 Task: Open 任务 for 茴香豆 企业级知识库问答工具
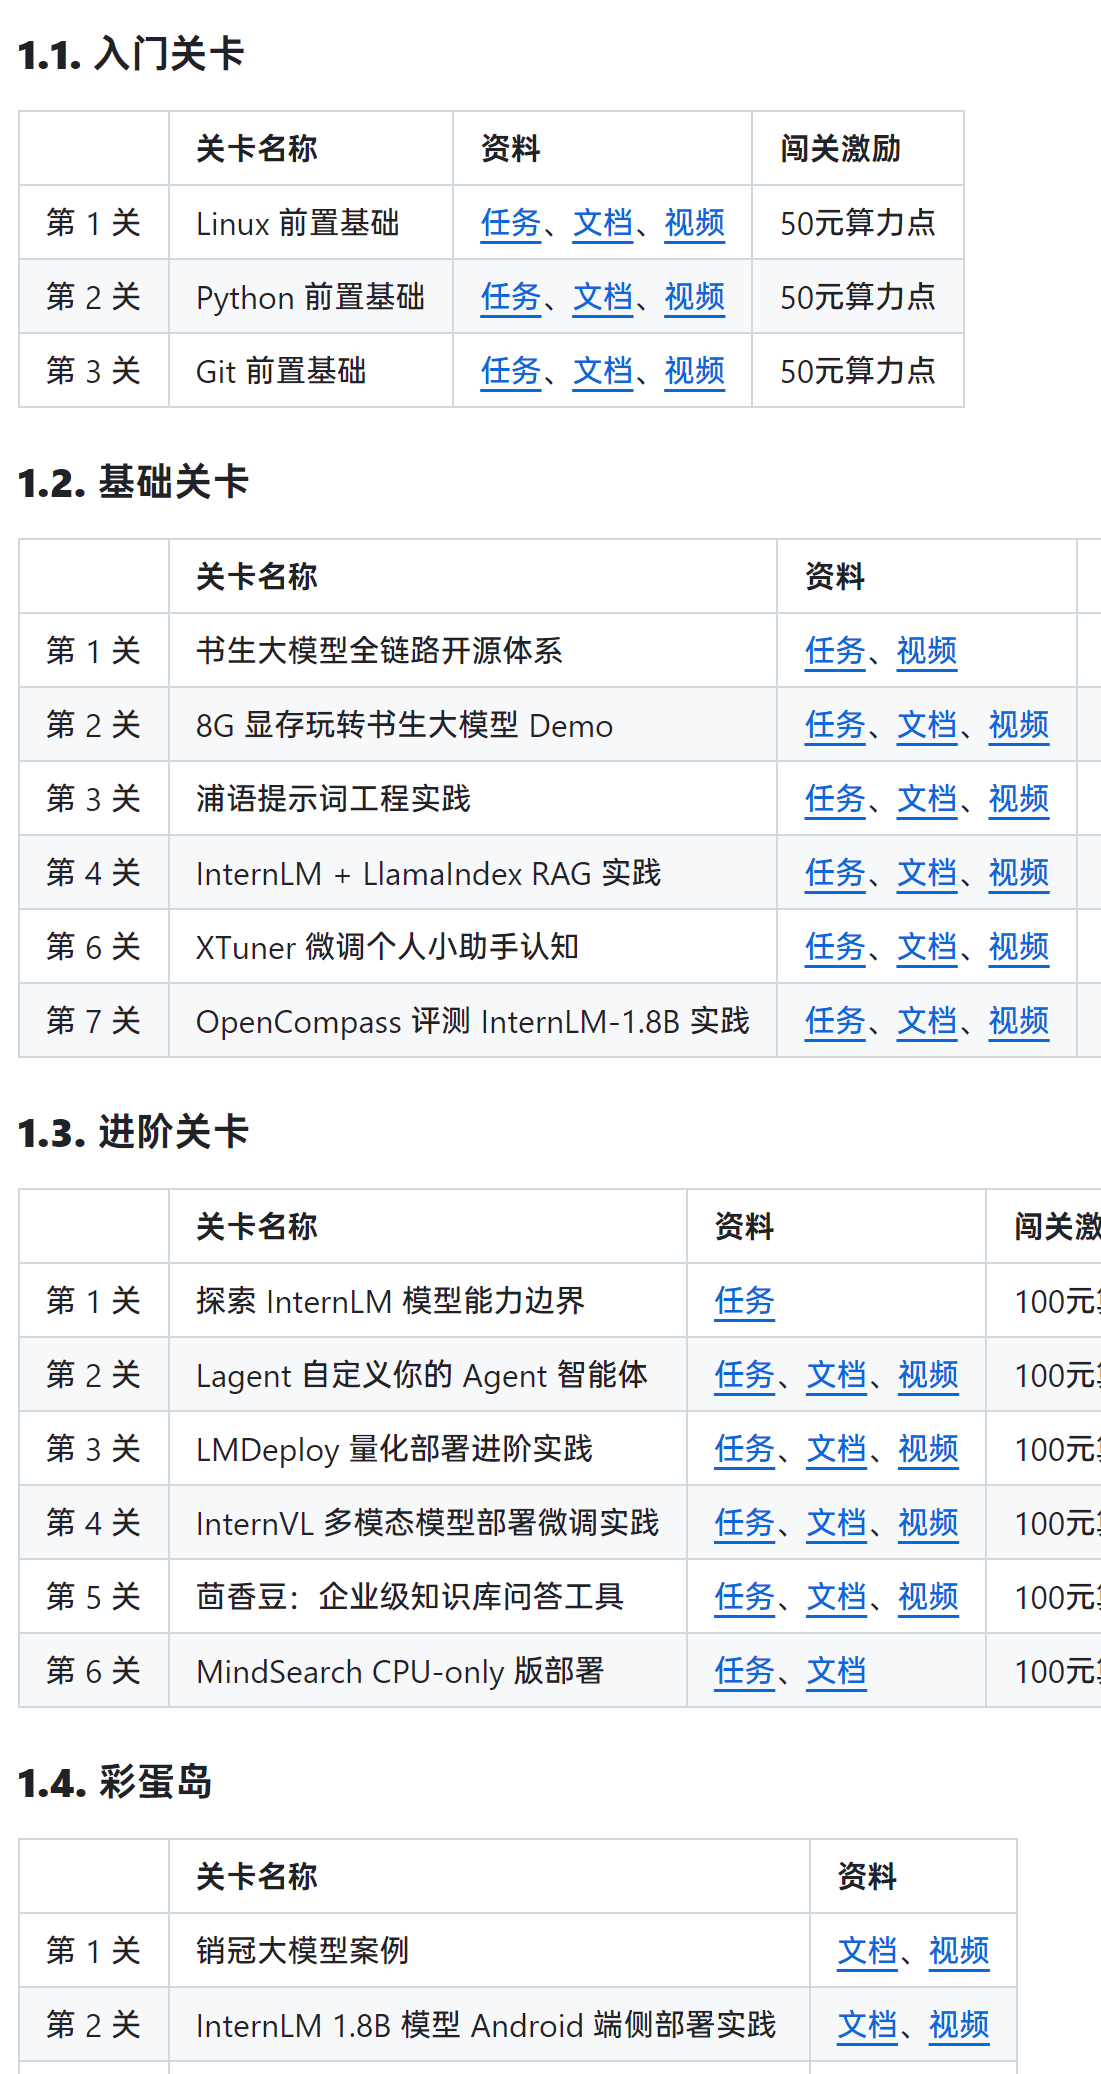click(745, 1597)
